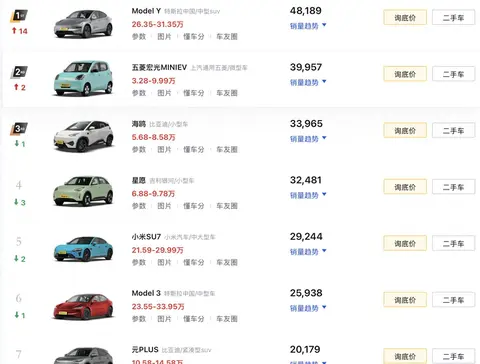Click the rank 1 gold badge icon

tap(19, 16)
